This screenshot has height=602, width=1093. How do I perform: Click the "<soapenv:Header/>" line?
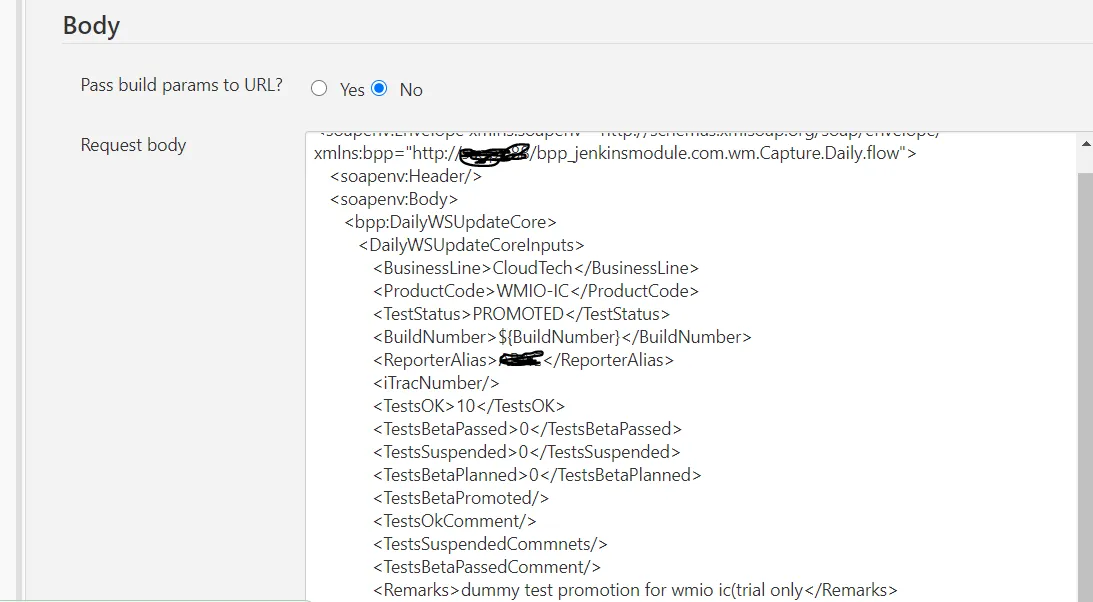coord(406,176)
